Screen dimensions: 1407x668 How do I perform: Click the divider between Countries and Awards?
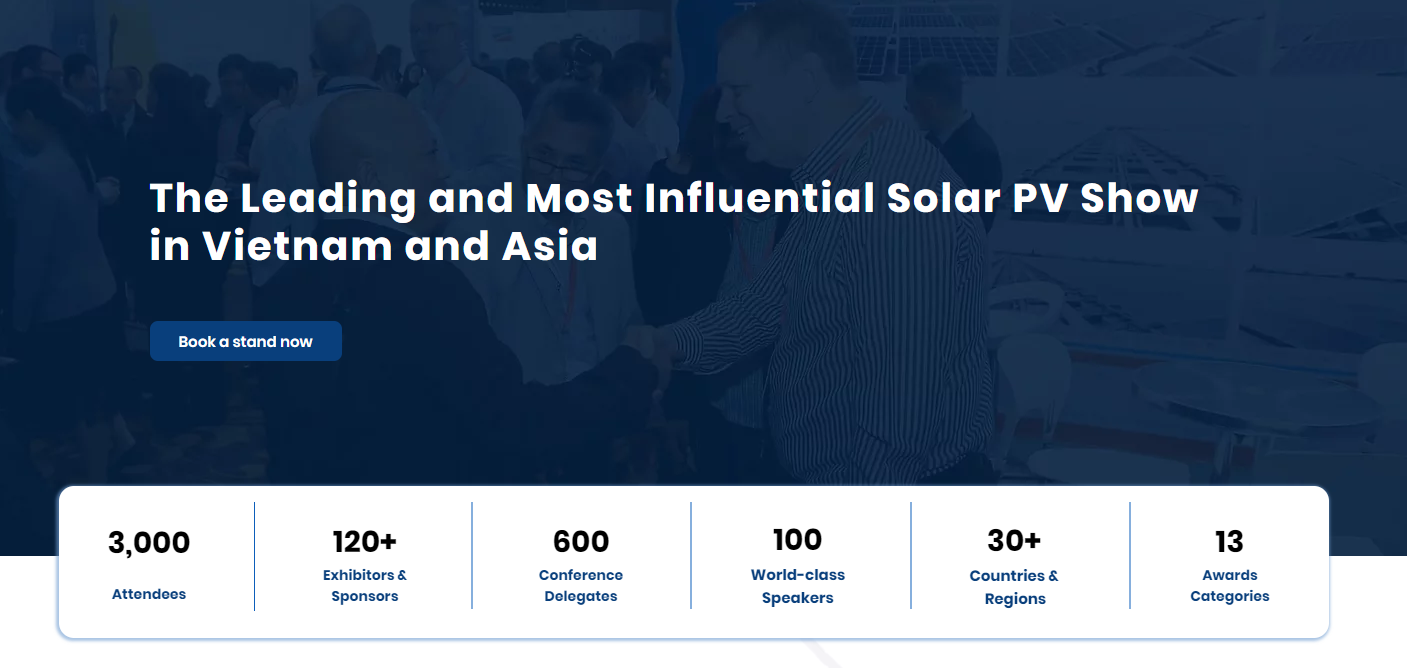pos(1130,555)
